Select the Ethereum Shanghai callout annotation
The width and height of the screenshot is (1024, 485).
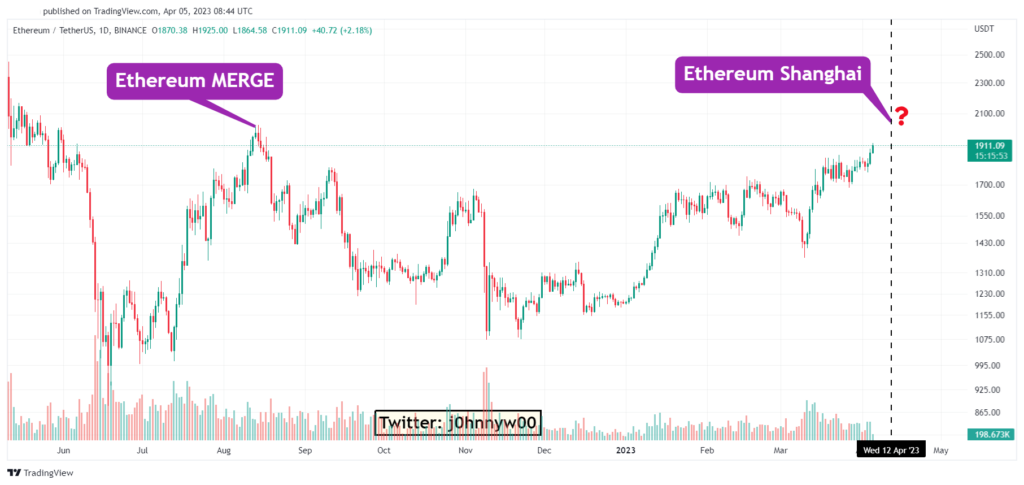pyautogui.click(x=773, y=73)
